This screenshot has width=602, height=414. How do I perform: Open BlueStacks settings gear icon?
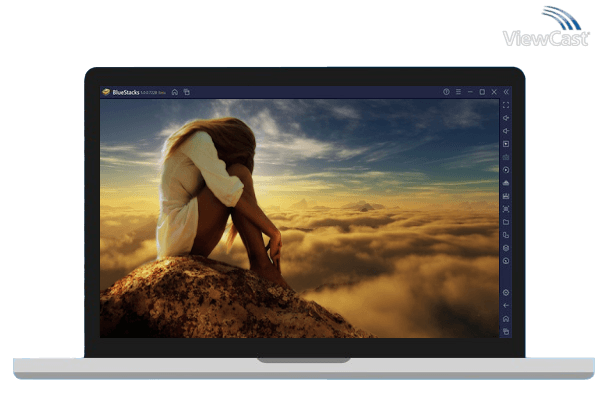point(506,293)
